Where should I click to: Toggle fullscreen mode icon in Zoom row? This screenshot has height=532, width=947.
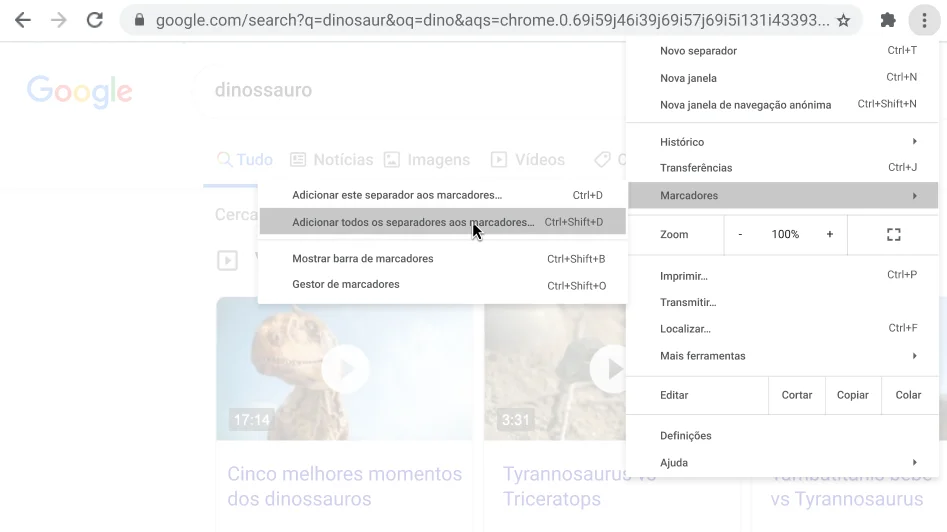click(893, 234)
